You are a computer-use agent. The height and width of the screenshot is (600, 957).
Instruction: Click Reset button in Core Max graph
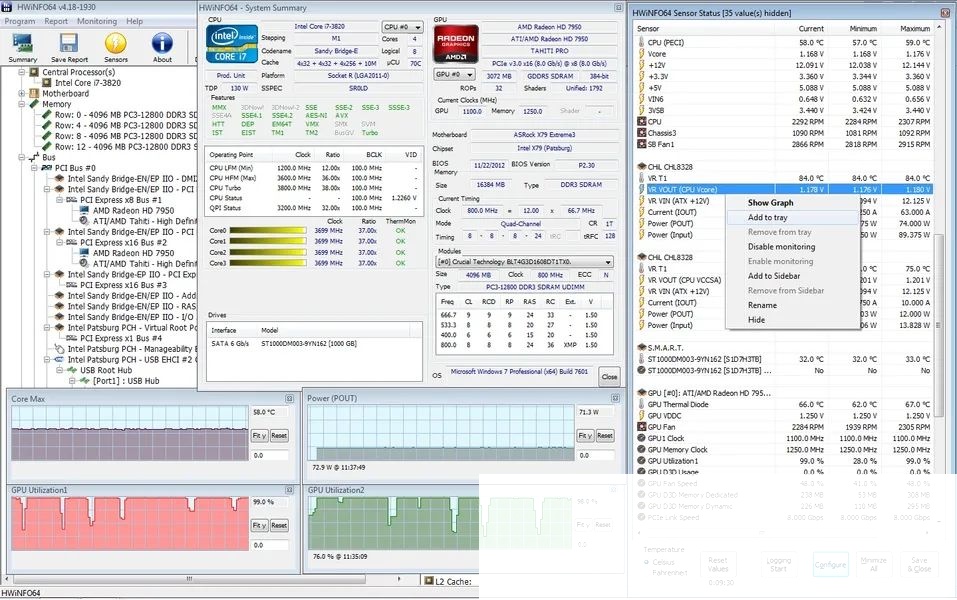click(279, 436)
